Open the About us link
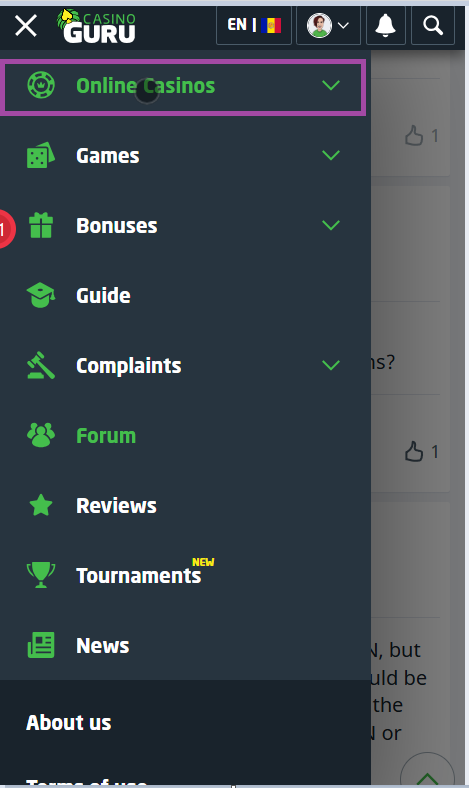 pyautogui.click(x=68, y=722)
